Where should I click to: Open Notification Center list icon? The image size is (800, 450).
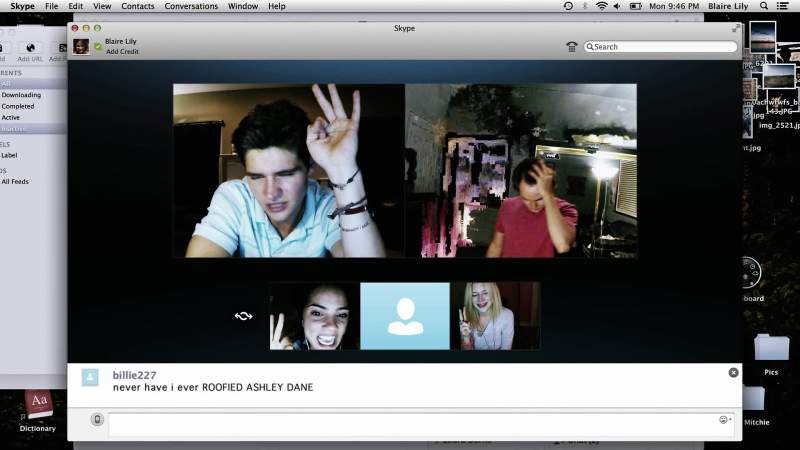point(782,6)
